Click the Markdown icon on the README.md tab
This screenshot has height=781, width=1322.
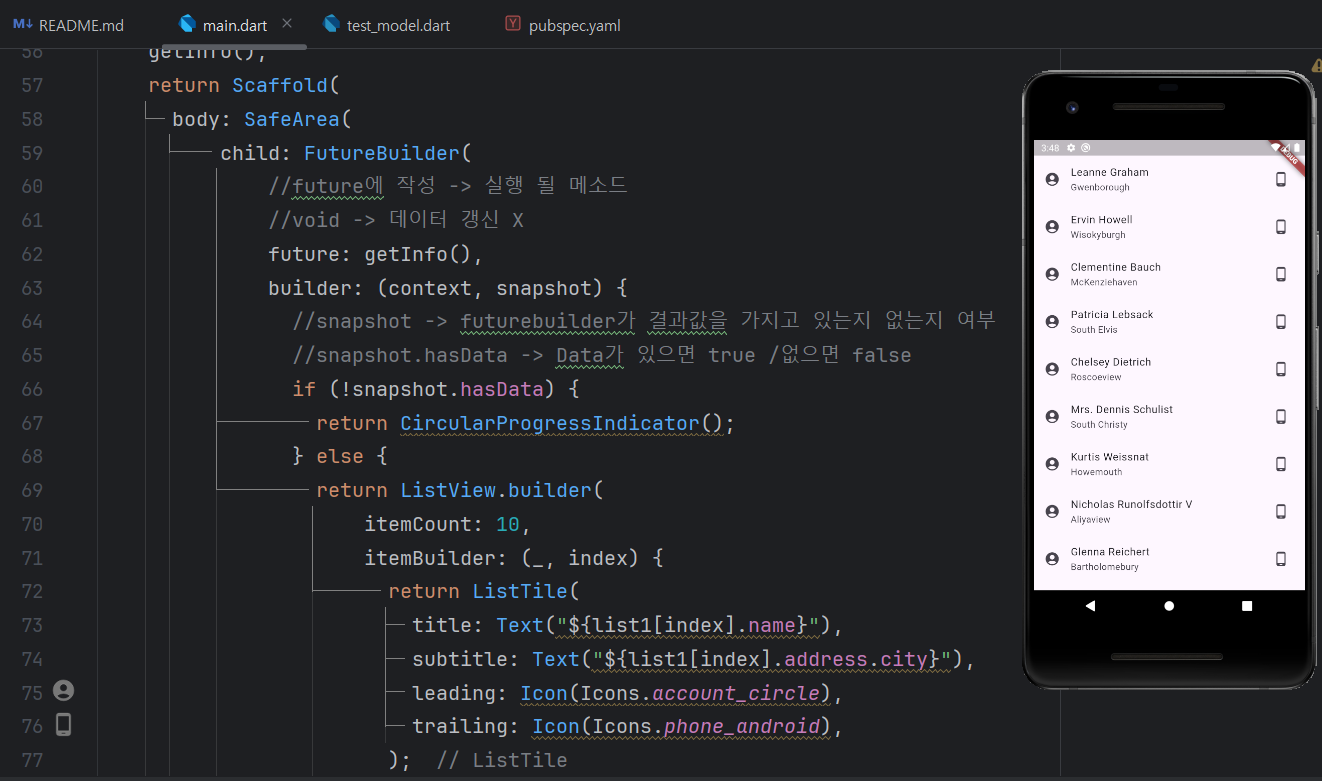click(22, 25)
